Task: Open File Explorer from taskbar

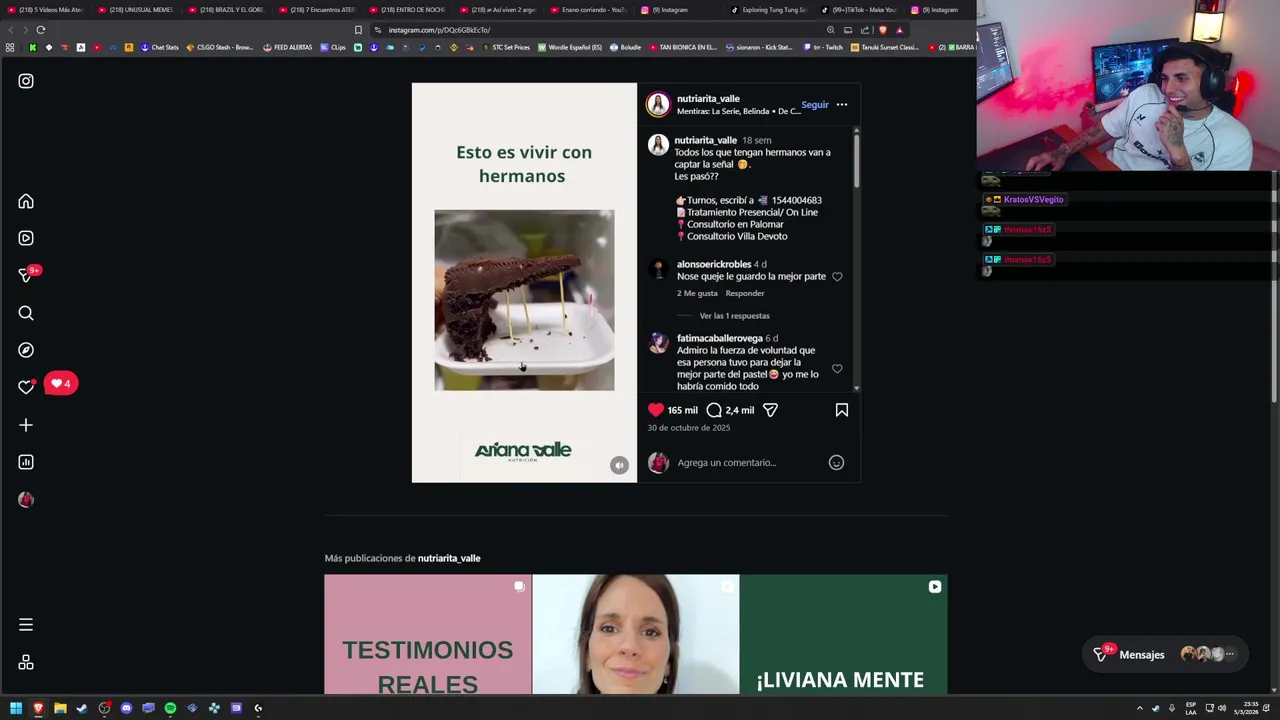Action: point(60,708)
